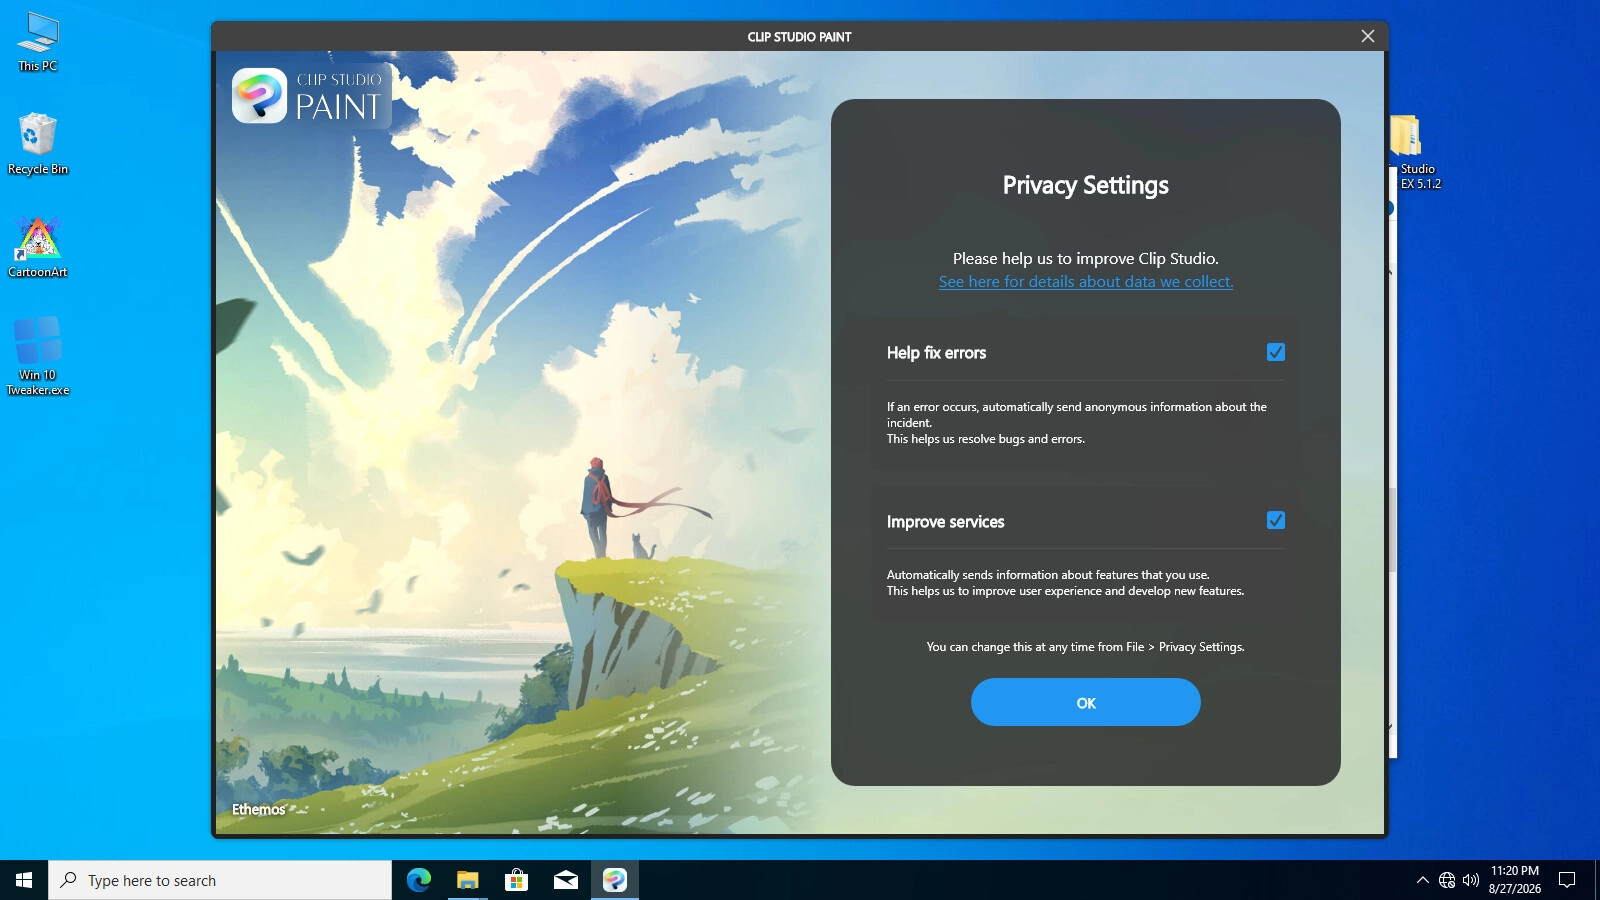
Task: Click the 'CLIP STUDIO PAINT' window title
Action: pos(800,37)
